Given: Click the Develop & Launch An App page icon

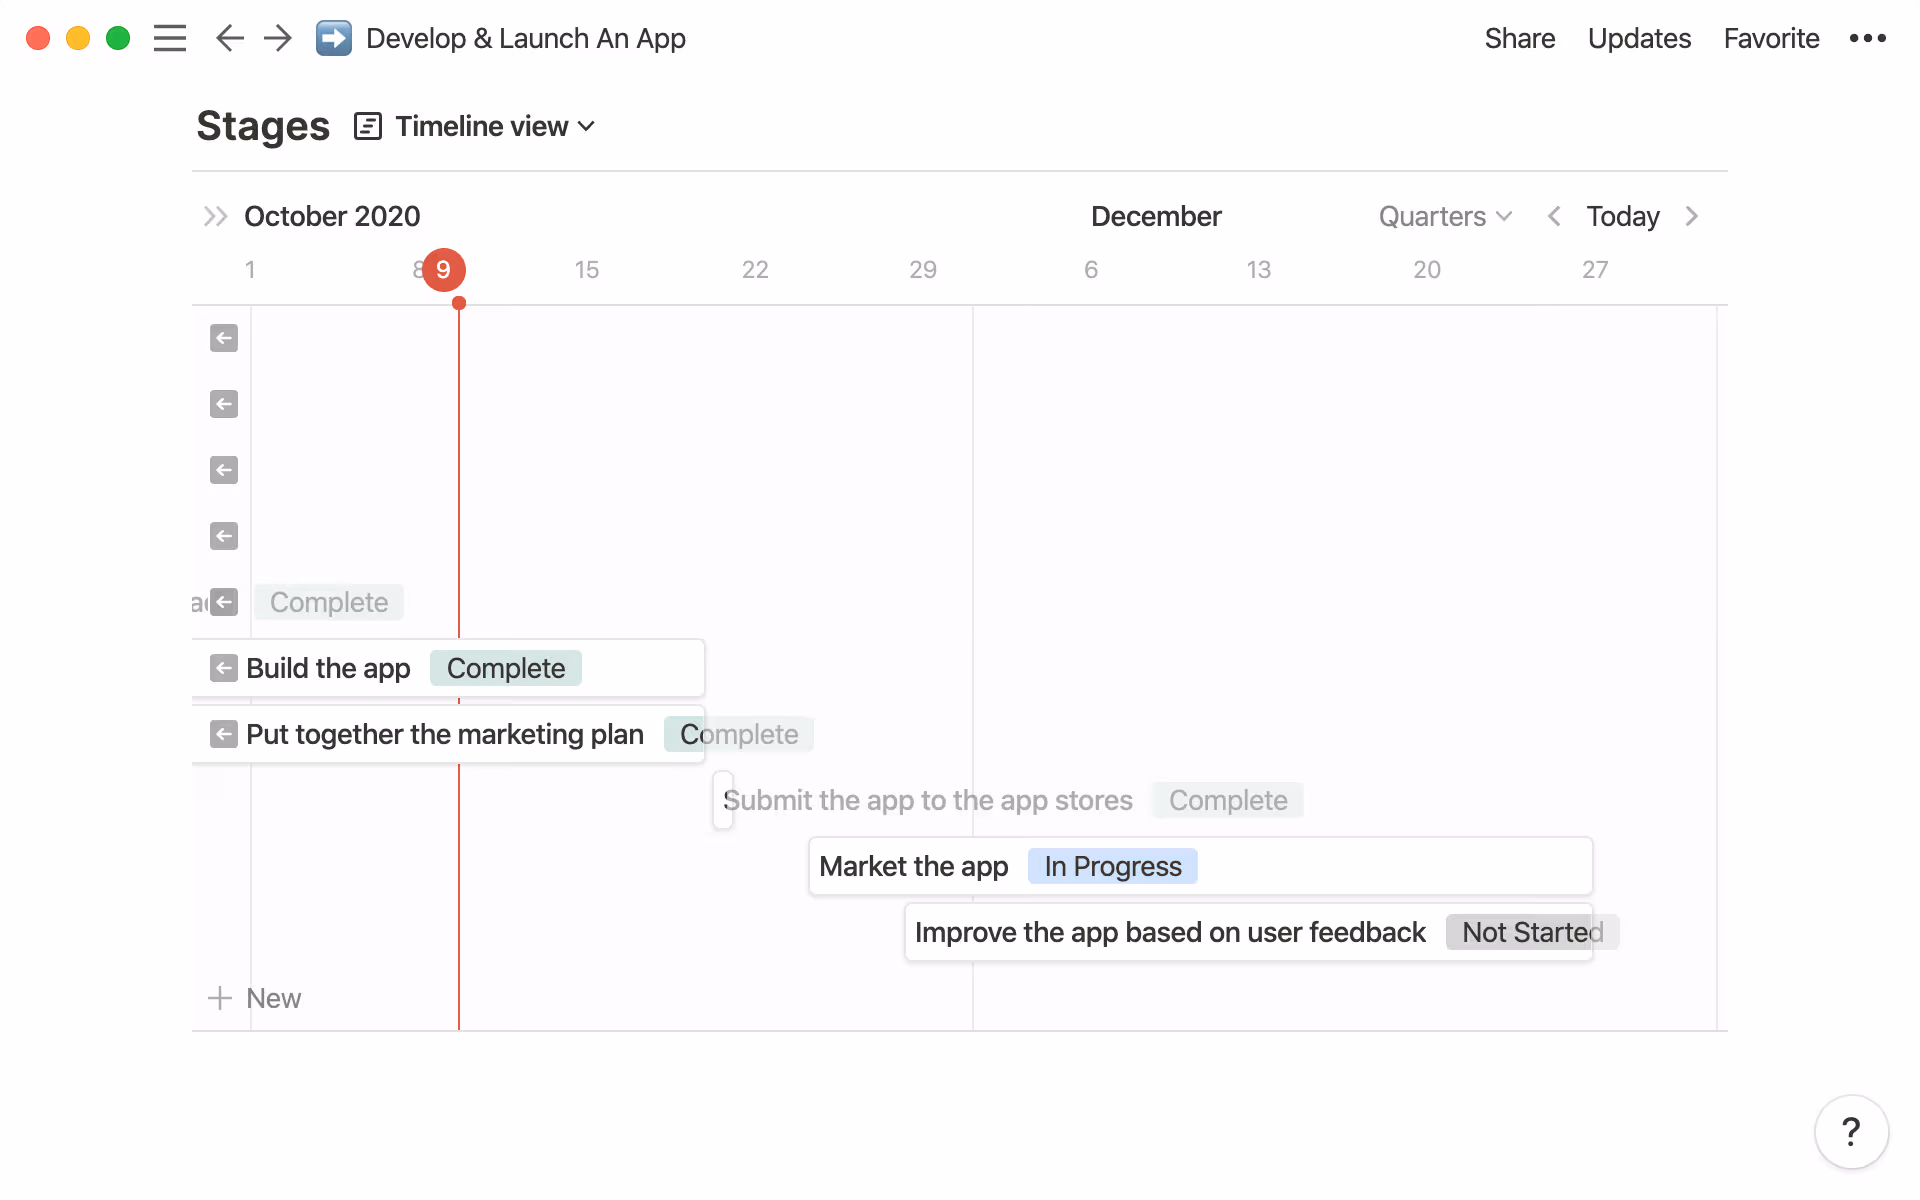Looking at the screenshot, I should tap(335, 38).
